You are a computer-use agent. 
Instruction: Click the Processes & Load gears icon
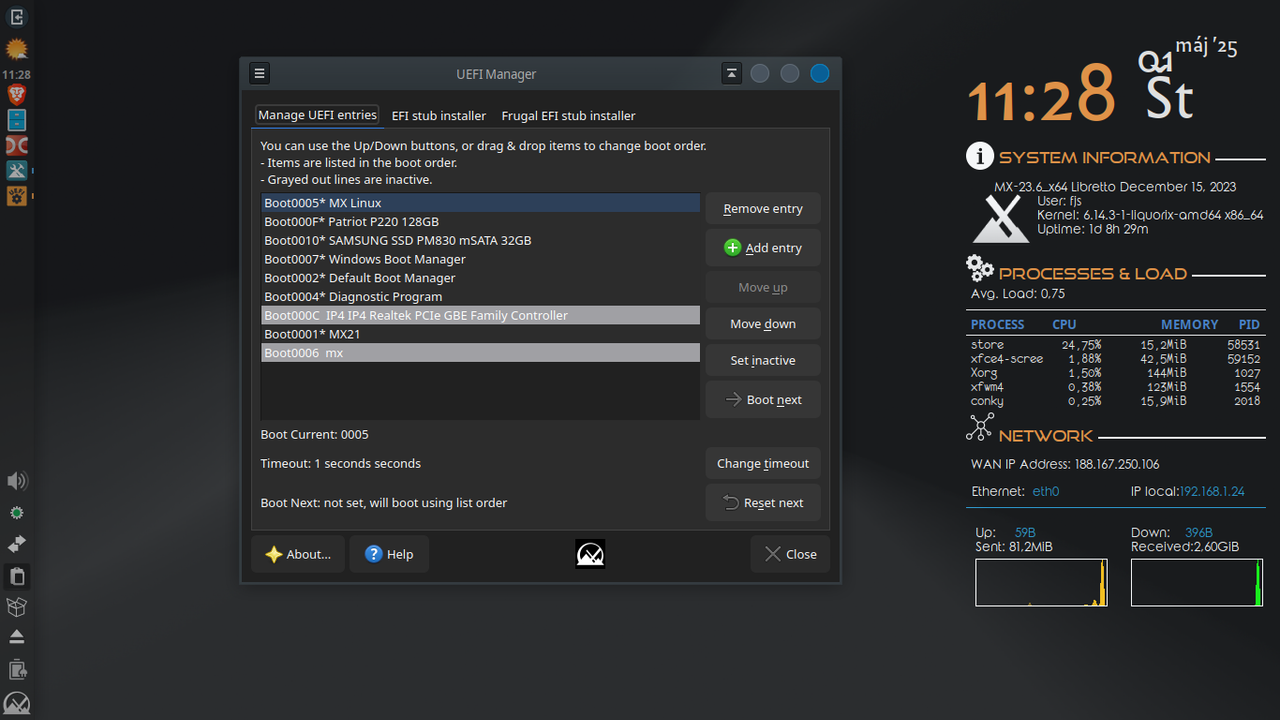[x=980, y=268]
